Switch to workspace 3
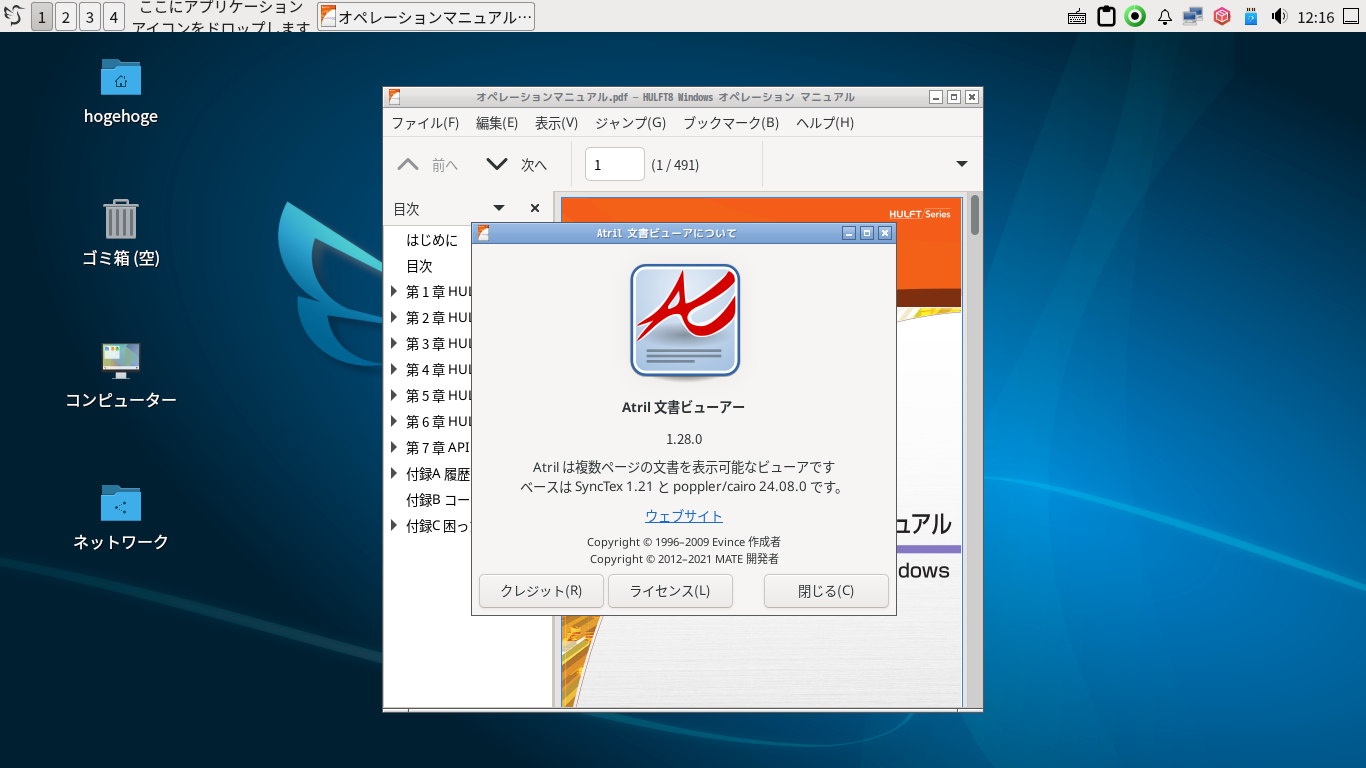1366x768 pixels. pyautogui.click(x=90, y=17)
